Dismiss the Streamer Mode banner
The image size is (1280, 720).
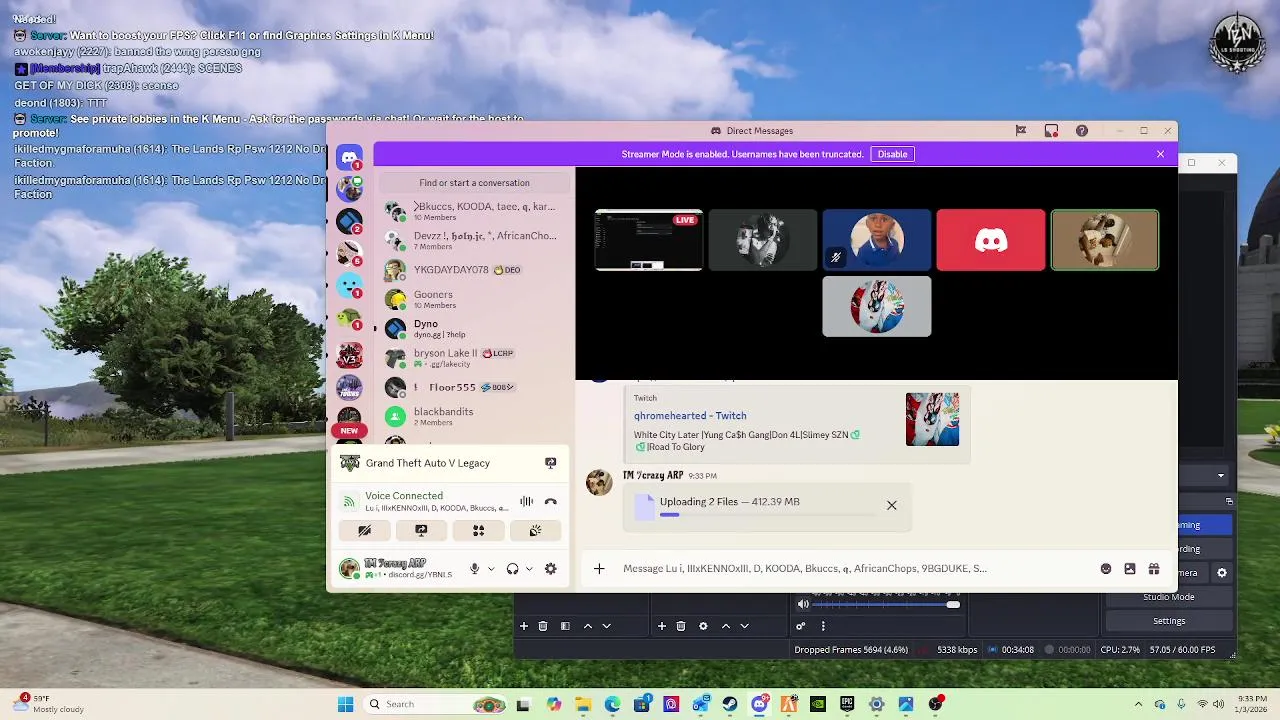(x=1160, y=154)
